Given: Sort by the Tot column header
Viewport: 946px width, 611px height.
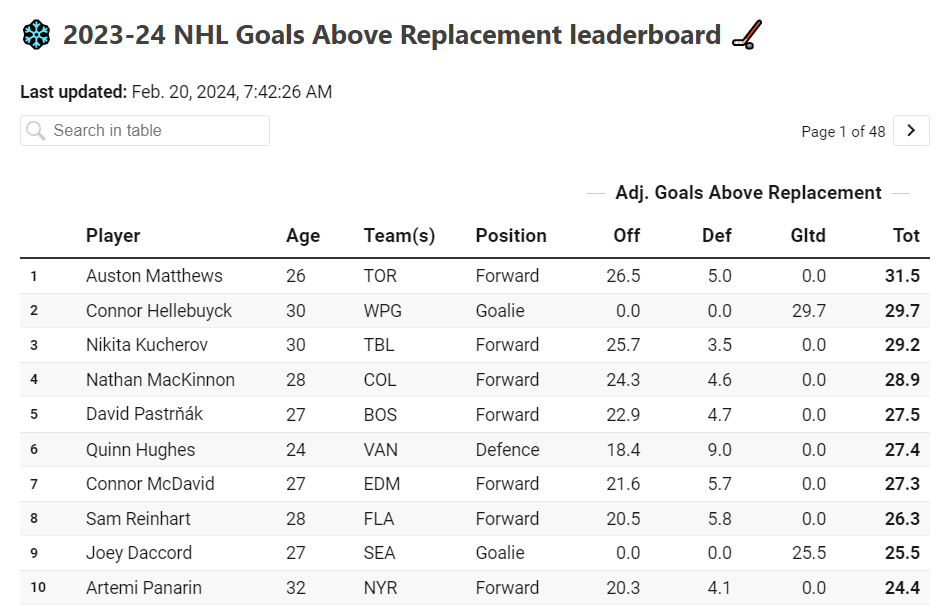Looking at the screenshot, I should tap(905, 236).
